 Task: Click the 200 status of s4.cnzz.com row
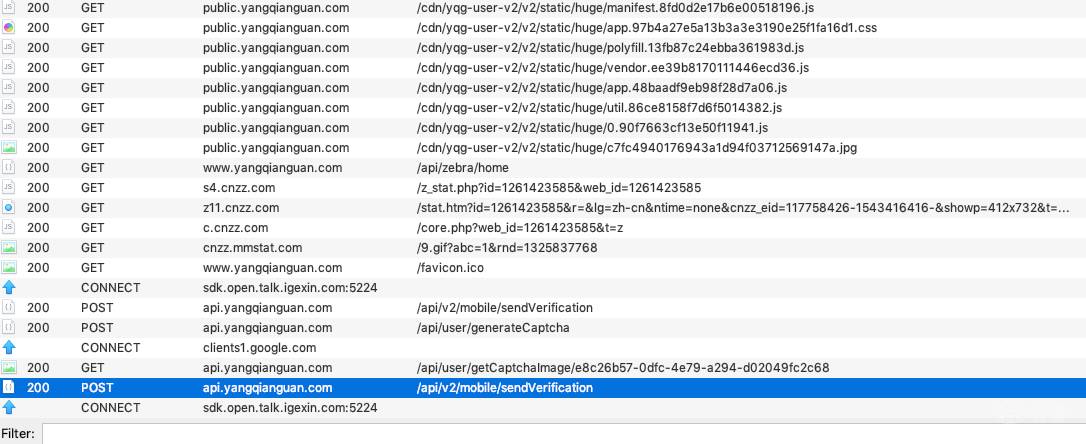click(38, 188)
